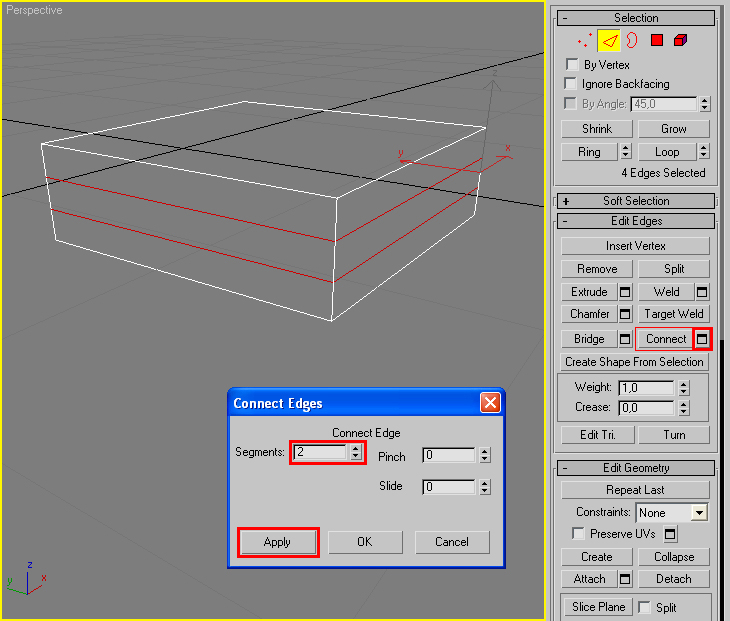Click Repeat Last button

pos(635,490)
